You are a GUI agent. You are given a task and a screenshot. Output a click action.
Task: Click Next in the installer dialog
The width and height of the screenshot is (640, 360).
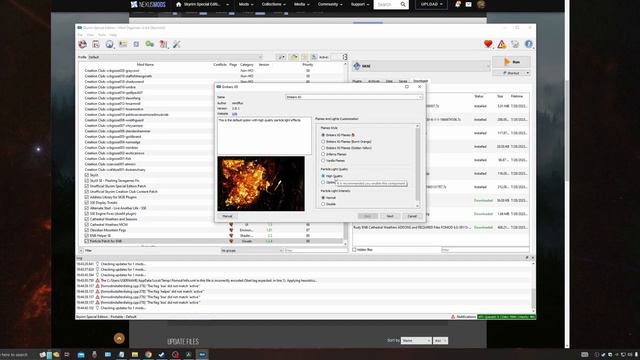point(390,216)
